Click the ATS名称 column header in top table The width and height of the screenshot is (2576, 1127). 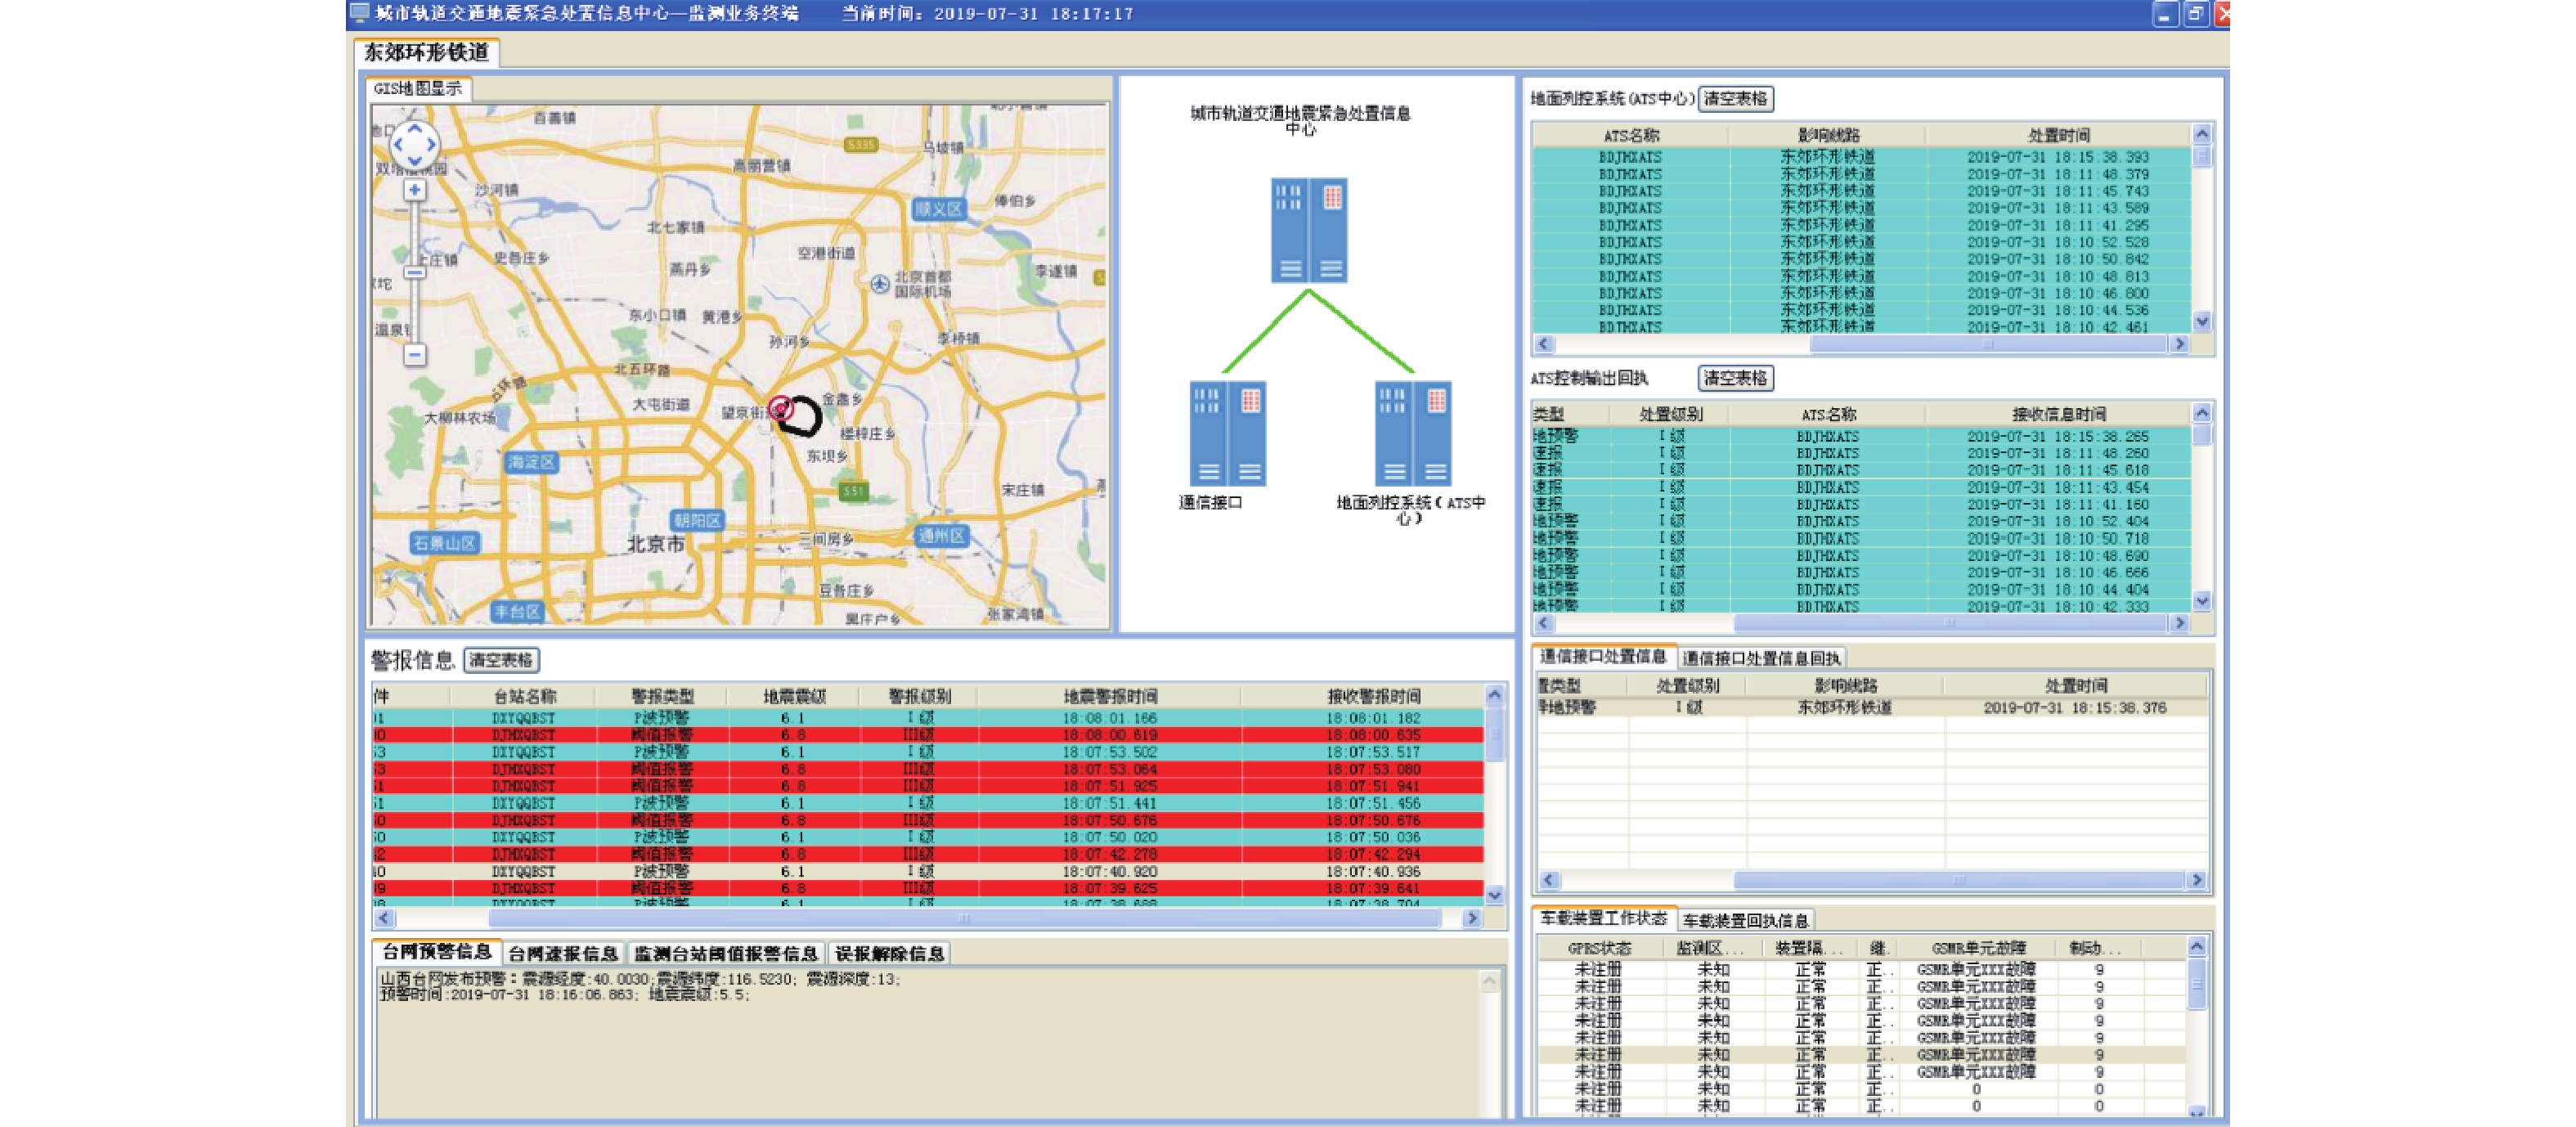(1631, 135)
